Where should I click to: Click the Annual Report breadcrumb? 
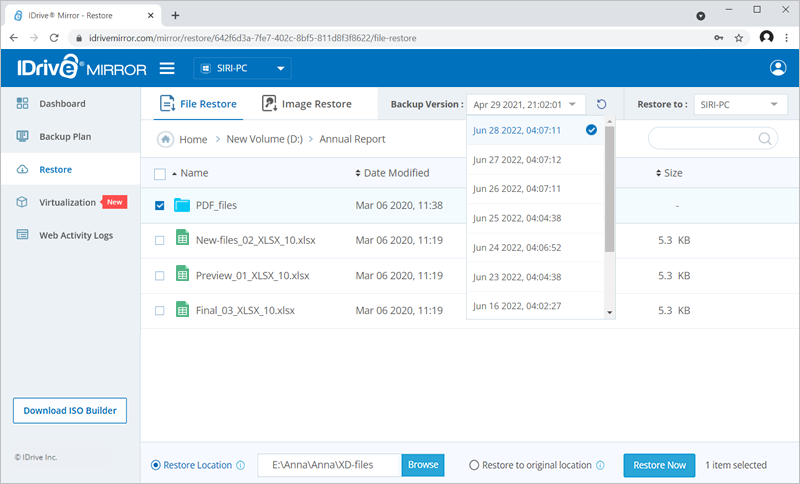click(352, 139)
